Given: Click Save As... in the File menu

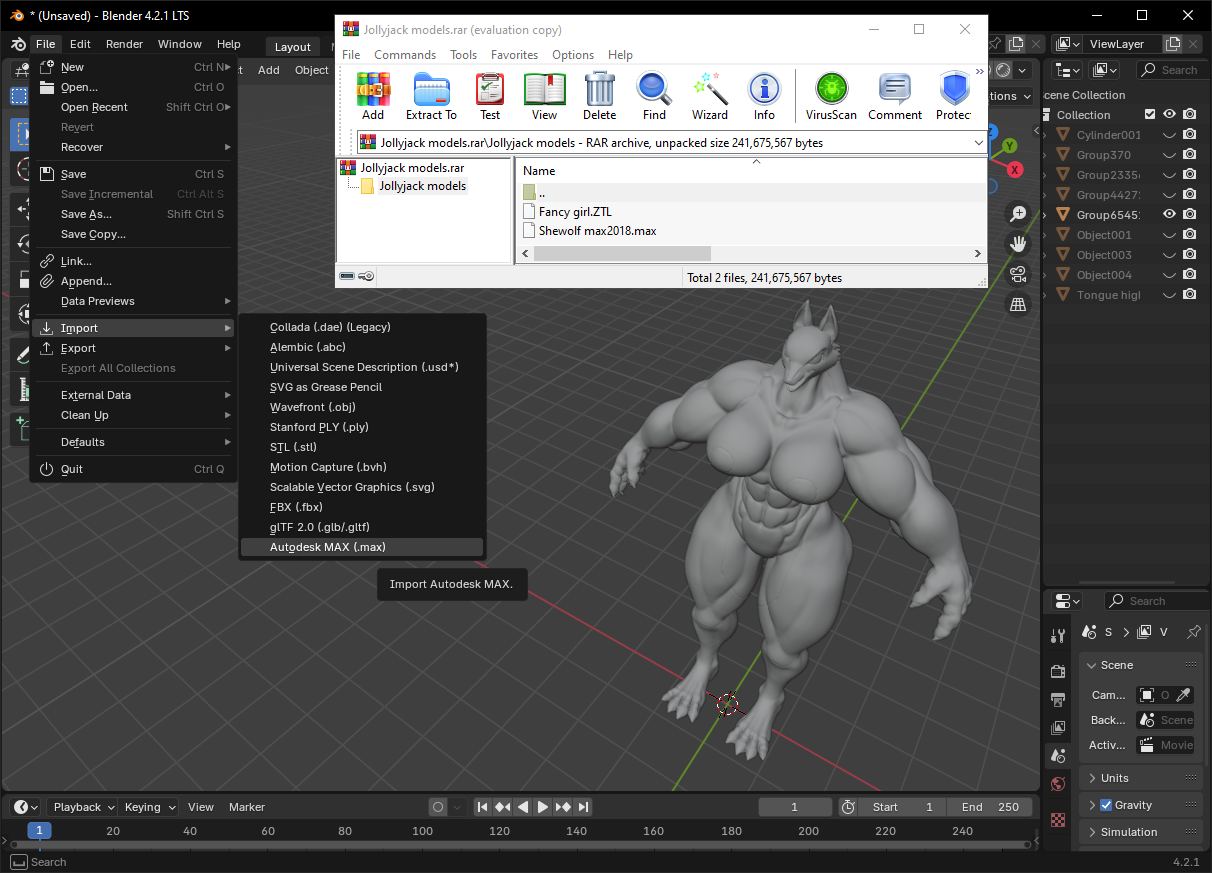Looking at the screenshot, I should point(134,214).
